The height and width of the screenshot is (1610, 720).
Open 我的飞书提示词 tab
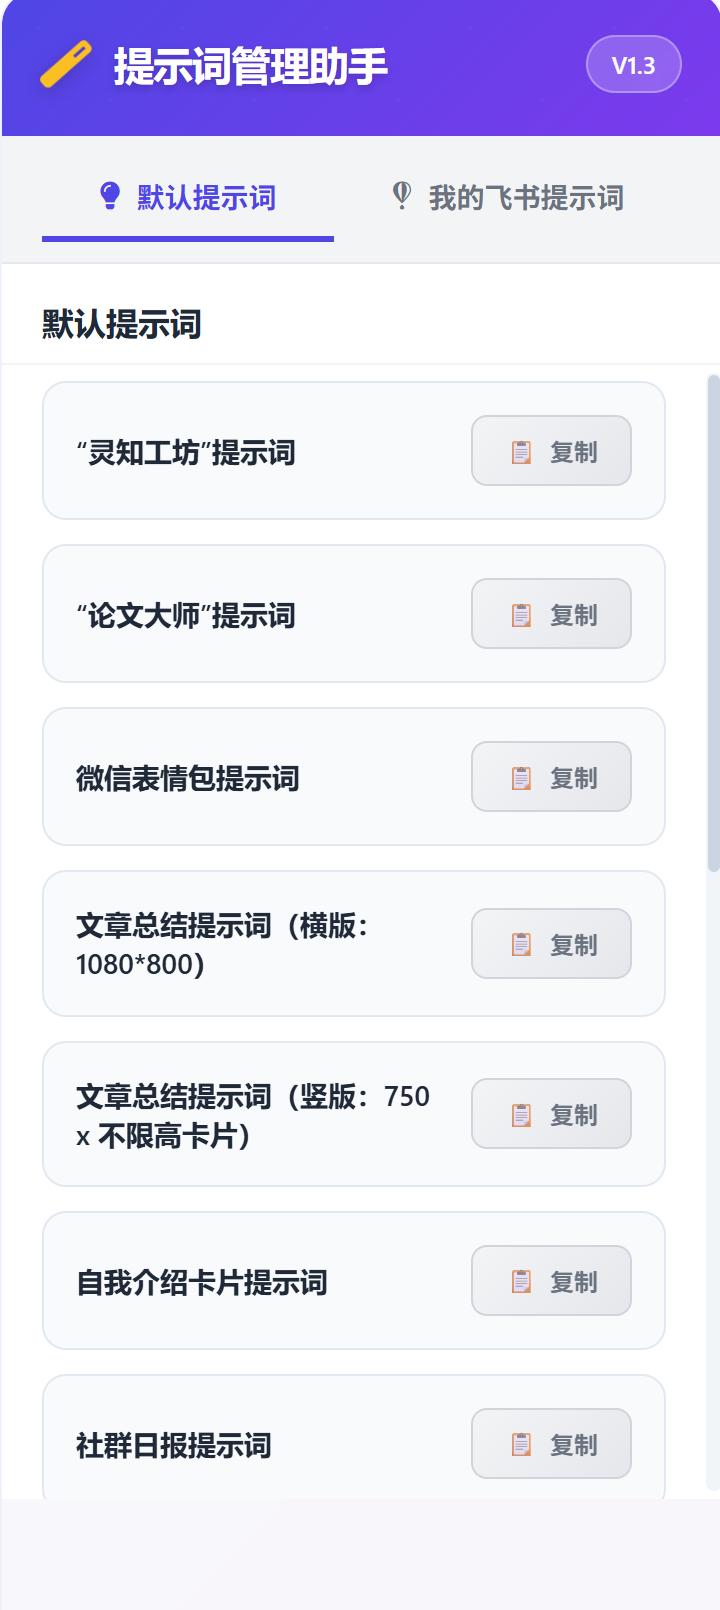click(x=525, y=198)
